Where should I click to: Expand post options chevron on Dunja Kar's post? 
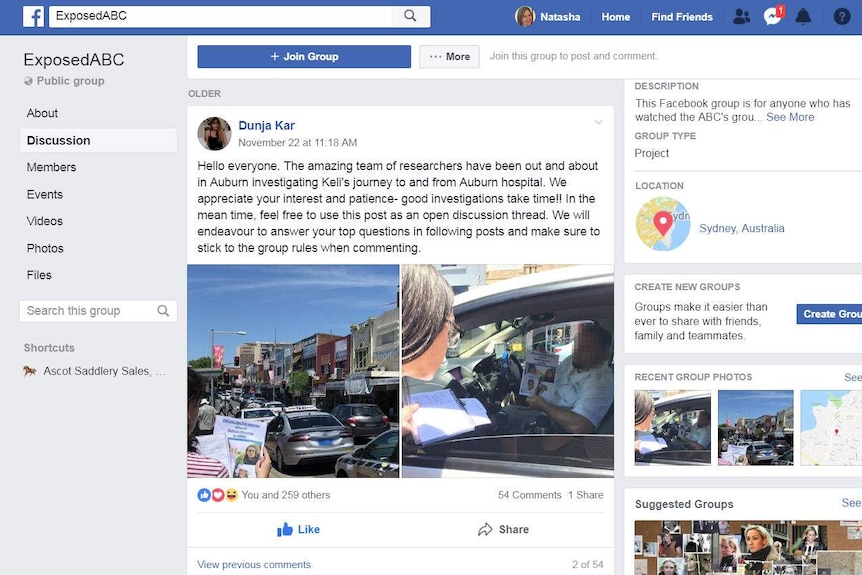tap(599, 122)
